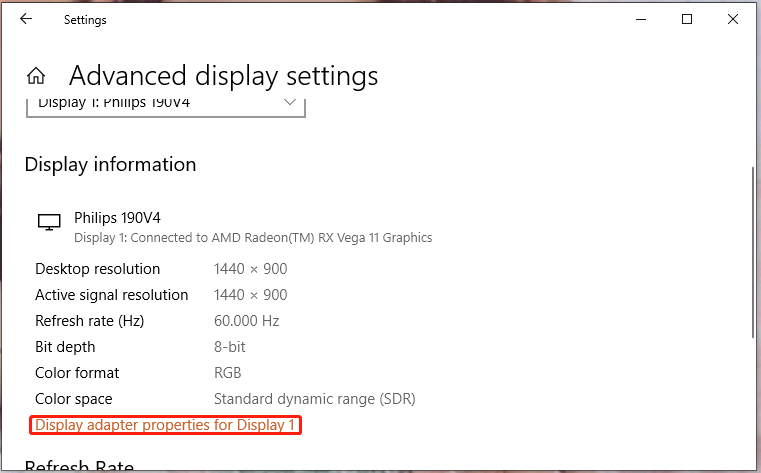
Task: Open Display adapter properties for Display 1
Action: click(165, 425)
